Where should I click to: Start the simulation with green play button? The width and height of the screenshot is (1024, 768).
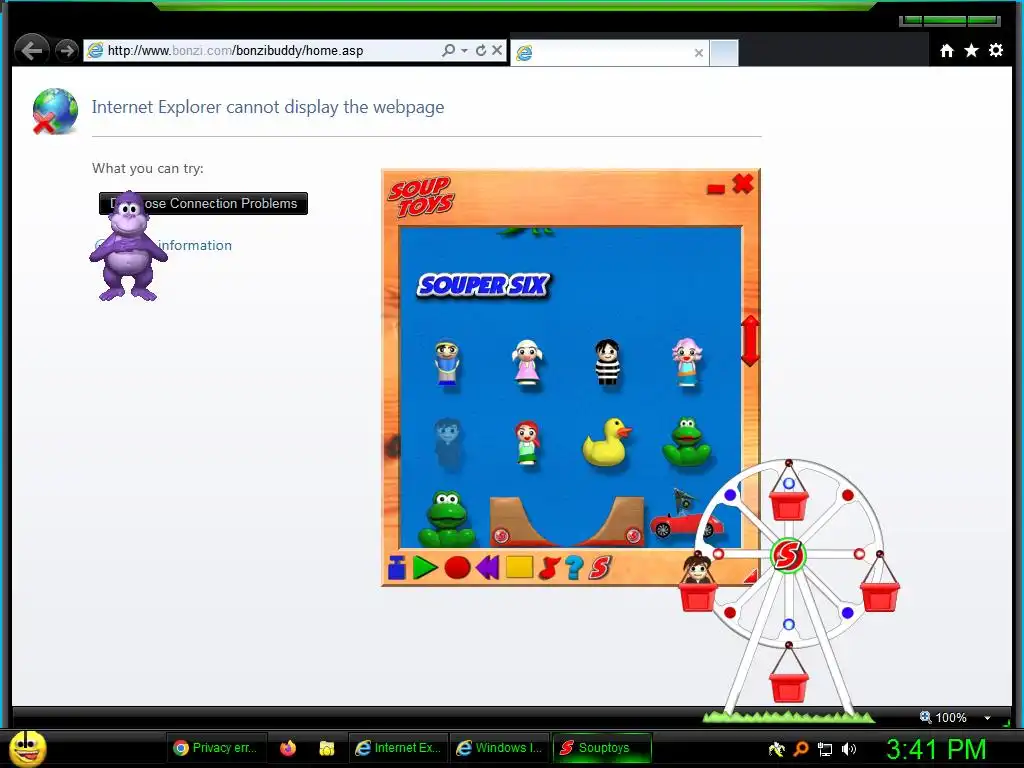425,568
